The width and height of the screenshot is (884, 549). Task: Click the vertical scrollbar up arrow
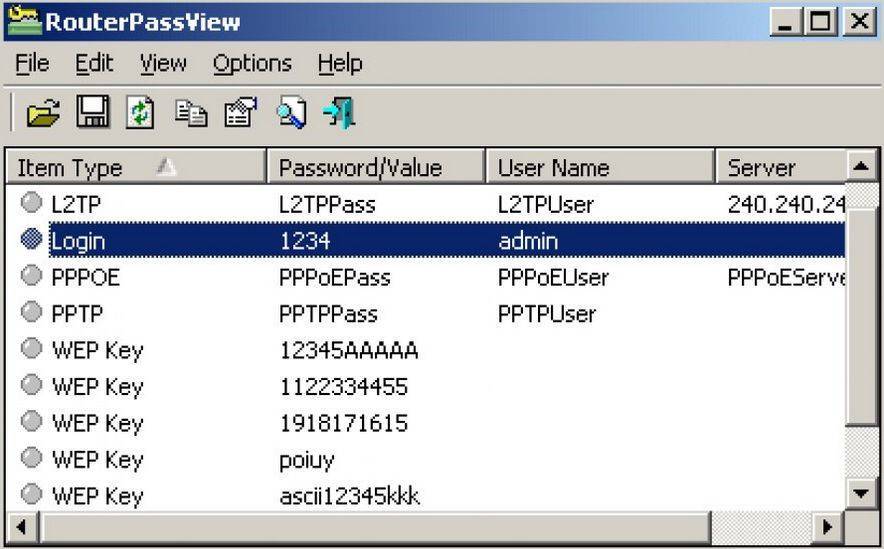point(861,167)
